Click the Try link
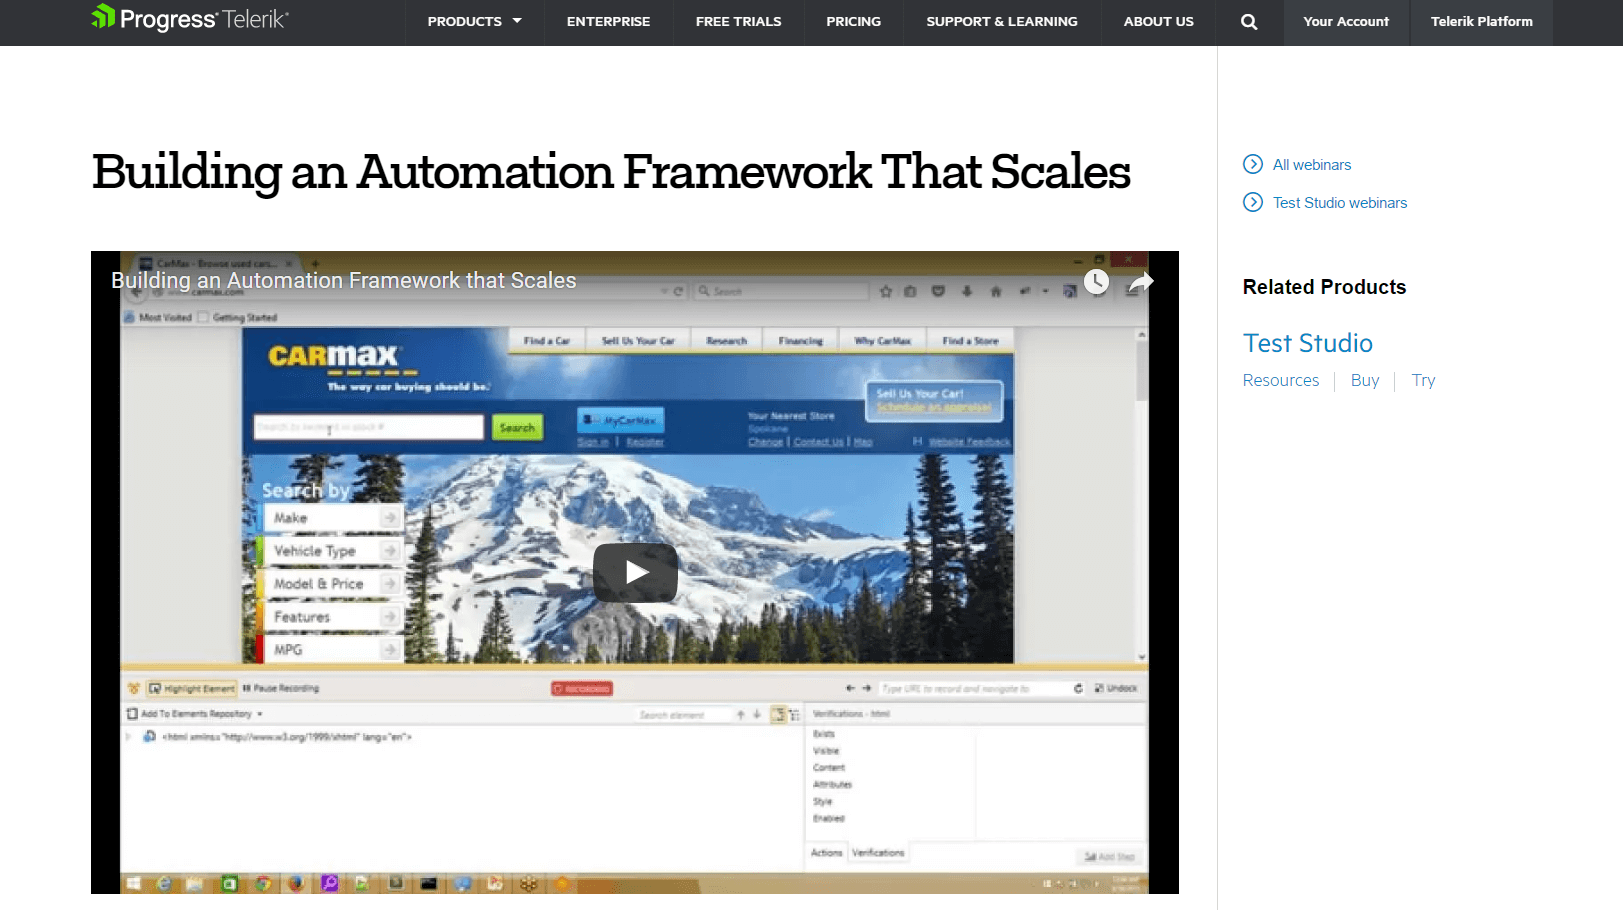Viewport: 1623px width, 910px height. [x=1423, y=380]
